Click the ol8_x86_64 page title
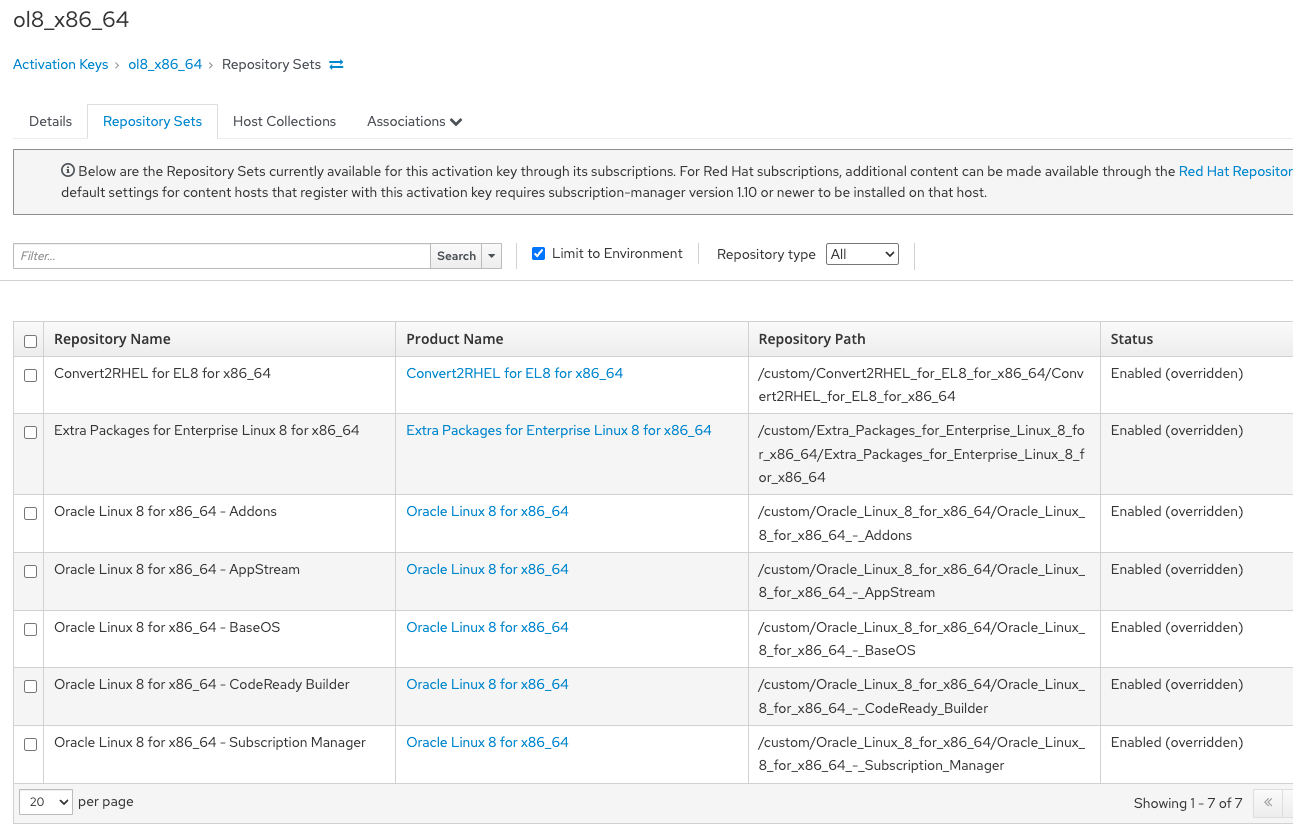 tap(71, 20)
